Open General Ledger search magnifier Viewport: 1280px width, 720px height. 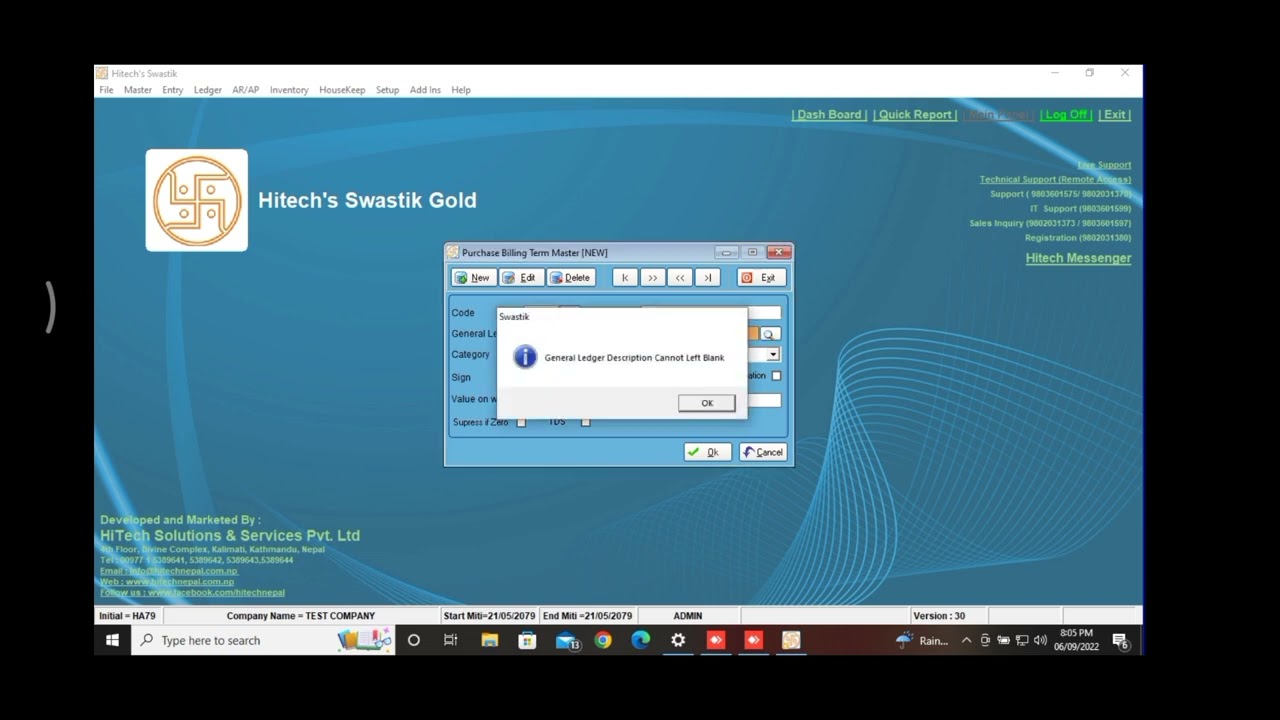pos(769,334)
